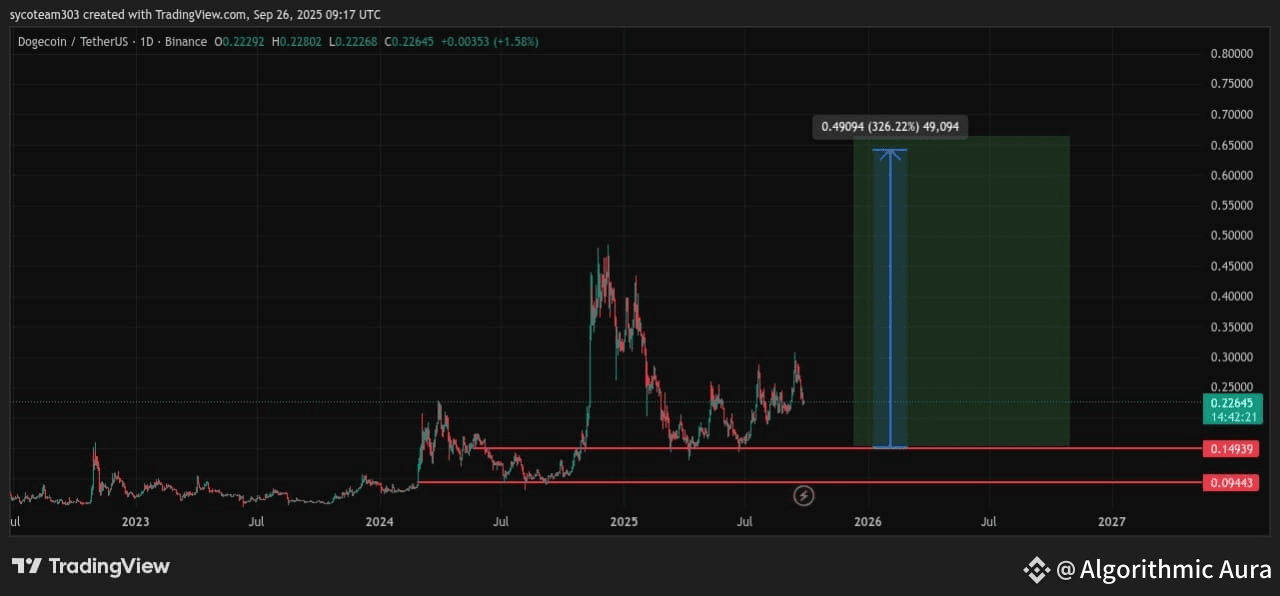The image size is (1280, 596).
Task: Select the red 0.14939 price line label
Action: 1231,448
